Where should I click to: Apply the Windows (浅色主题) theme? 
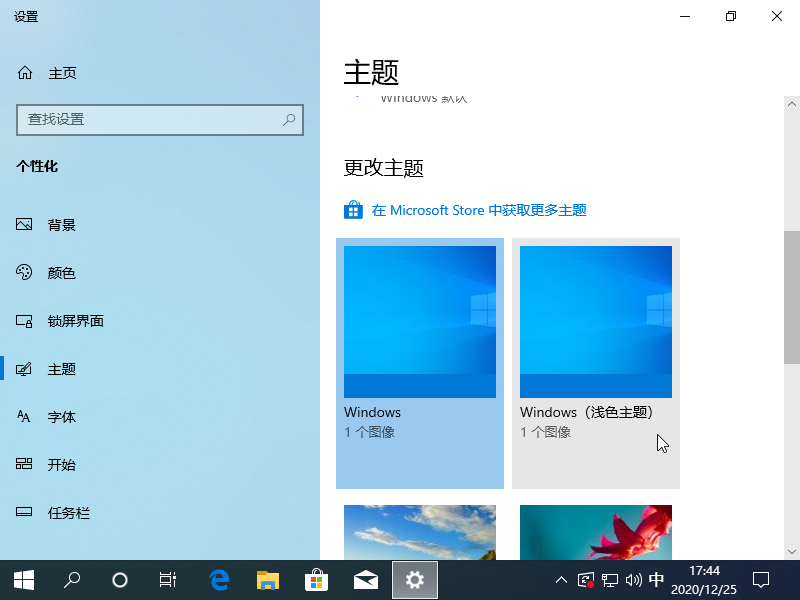point(595,320)
